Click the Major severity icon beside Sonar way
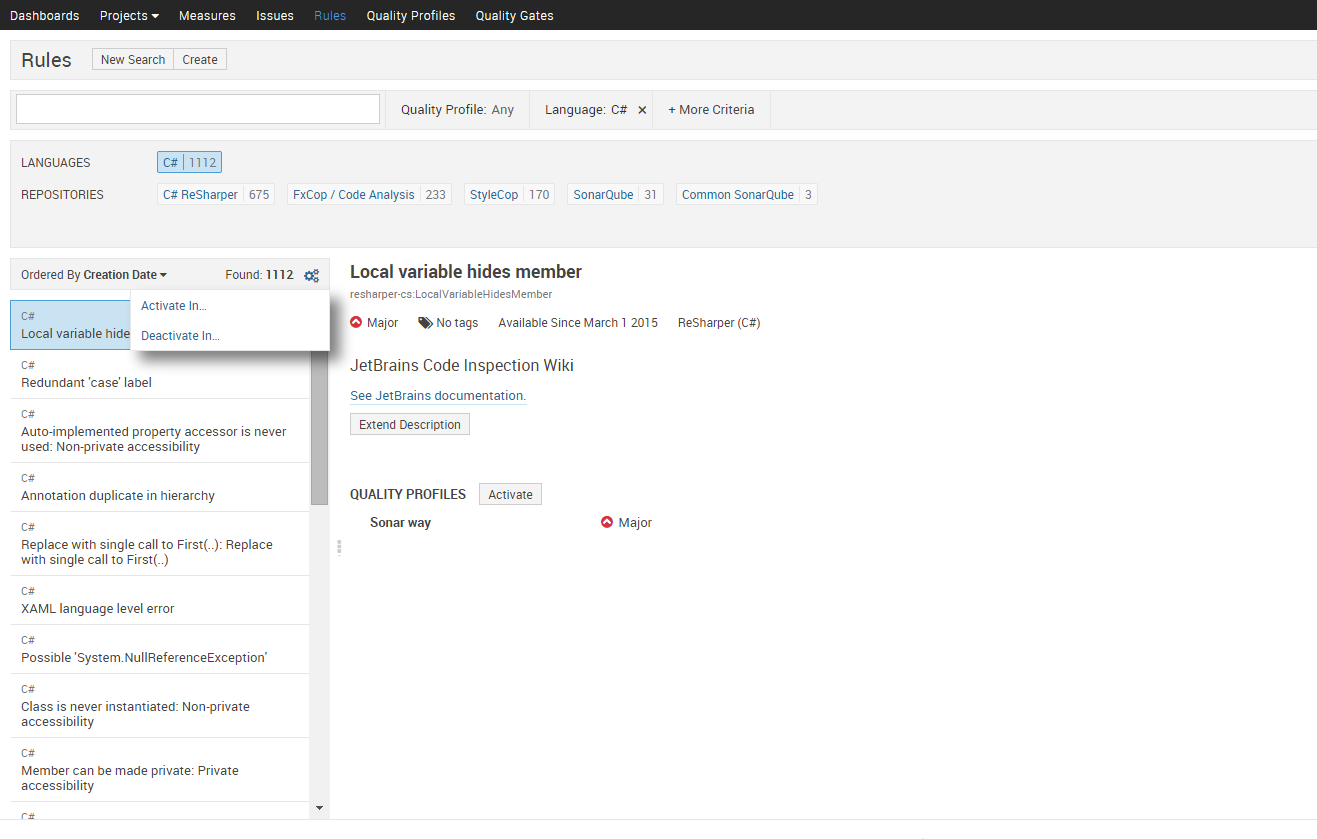Screen dimensions: 1317x839 606,521
